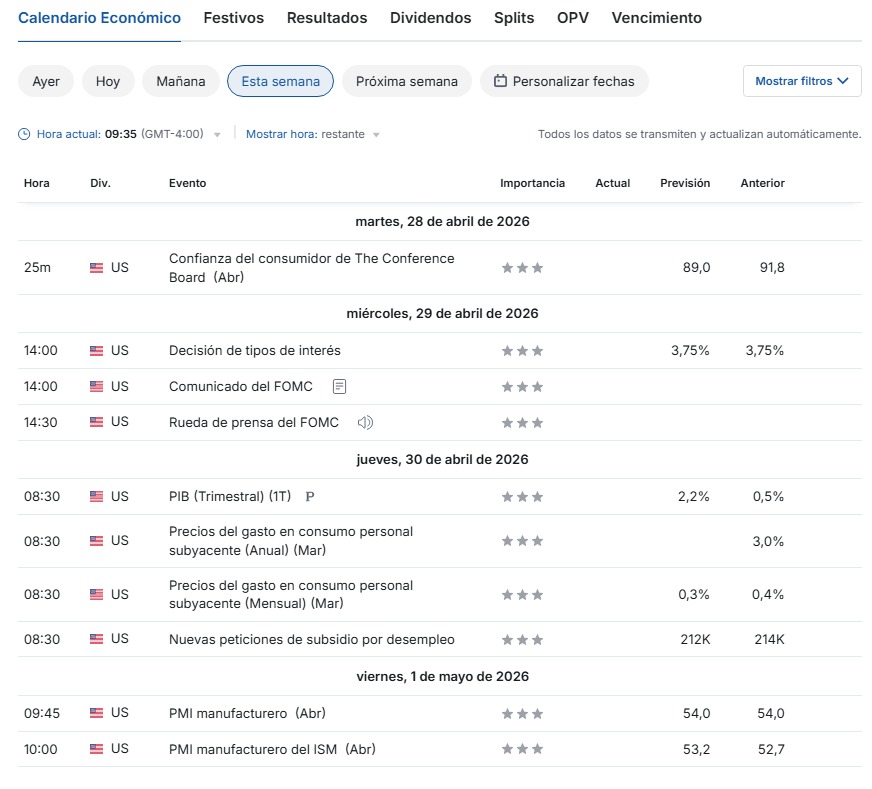Click the preliminary P icon beside PIB (Trimestral)
The height and width of the screenshot is (789, 872).
(x=310, y=497)
